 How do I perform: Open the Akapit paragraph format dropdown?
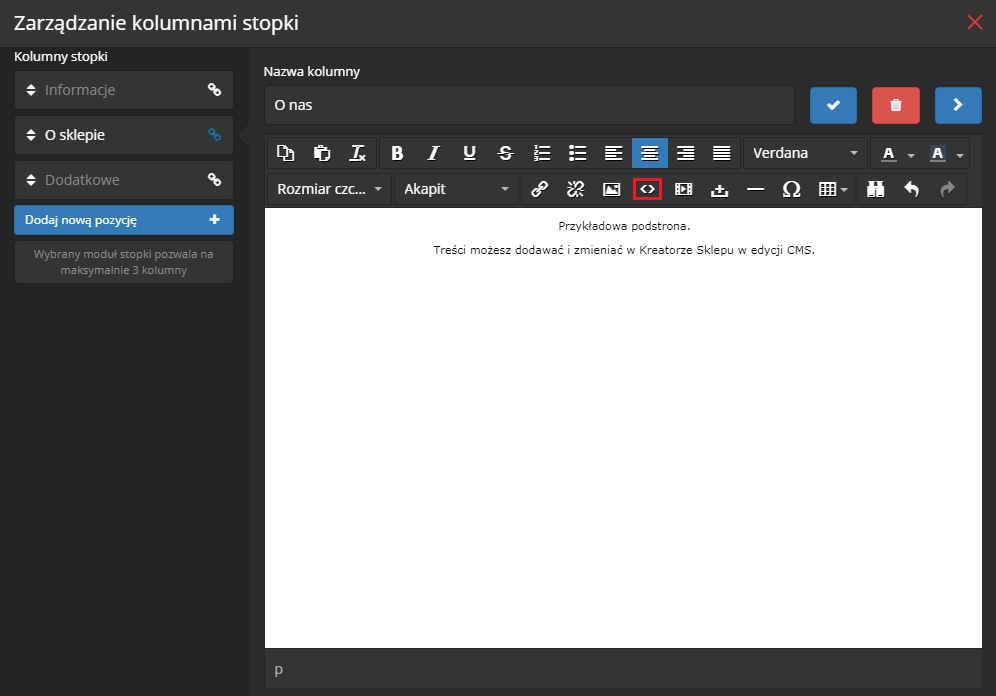click(x=457, y=189)
